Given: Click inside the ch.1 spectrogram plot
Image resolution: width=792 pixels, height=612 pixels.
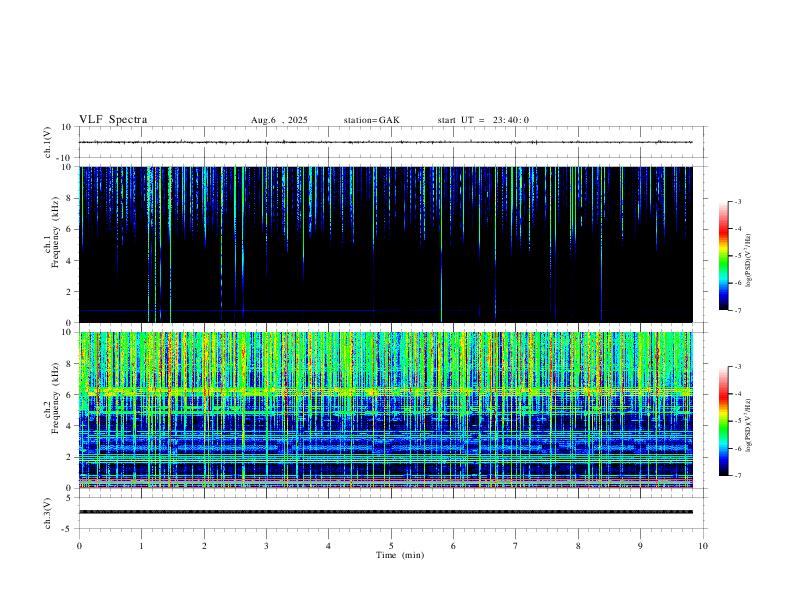Looking at the screenshot, I should (386, 244).
